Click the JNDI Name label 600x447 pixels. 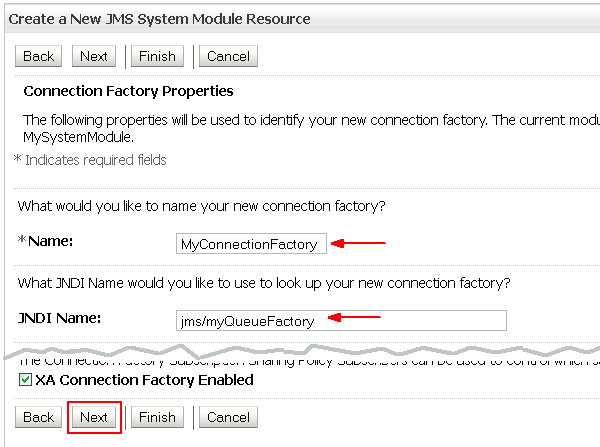coord(62,319)
